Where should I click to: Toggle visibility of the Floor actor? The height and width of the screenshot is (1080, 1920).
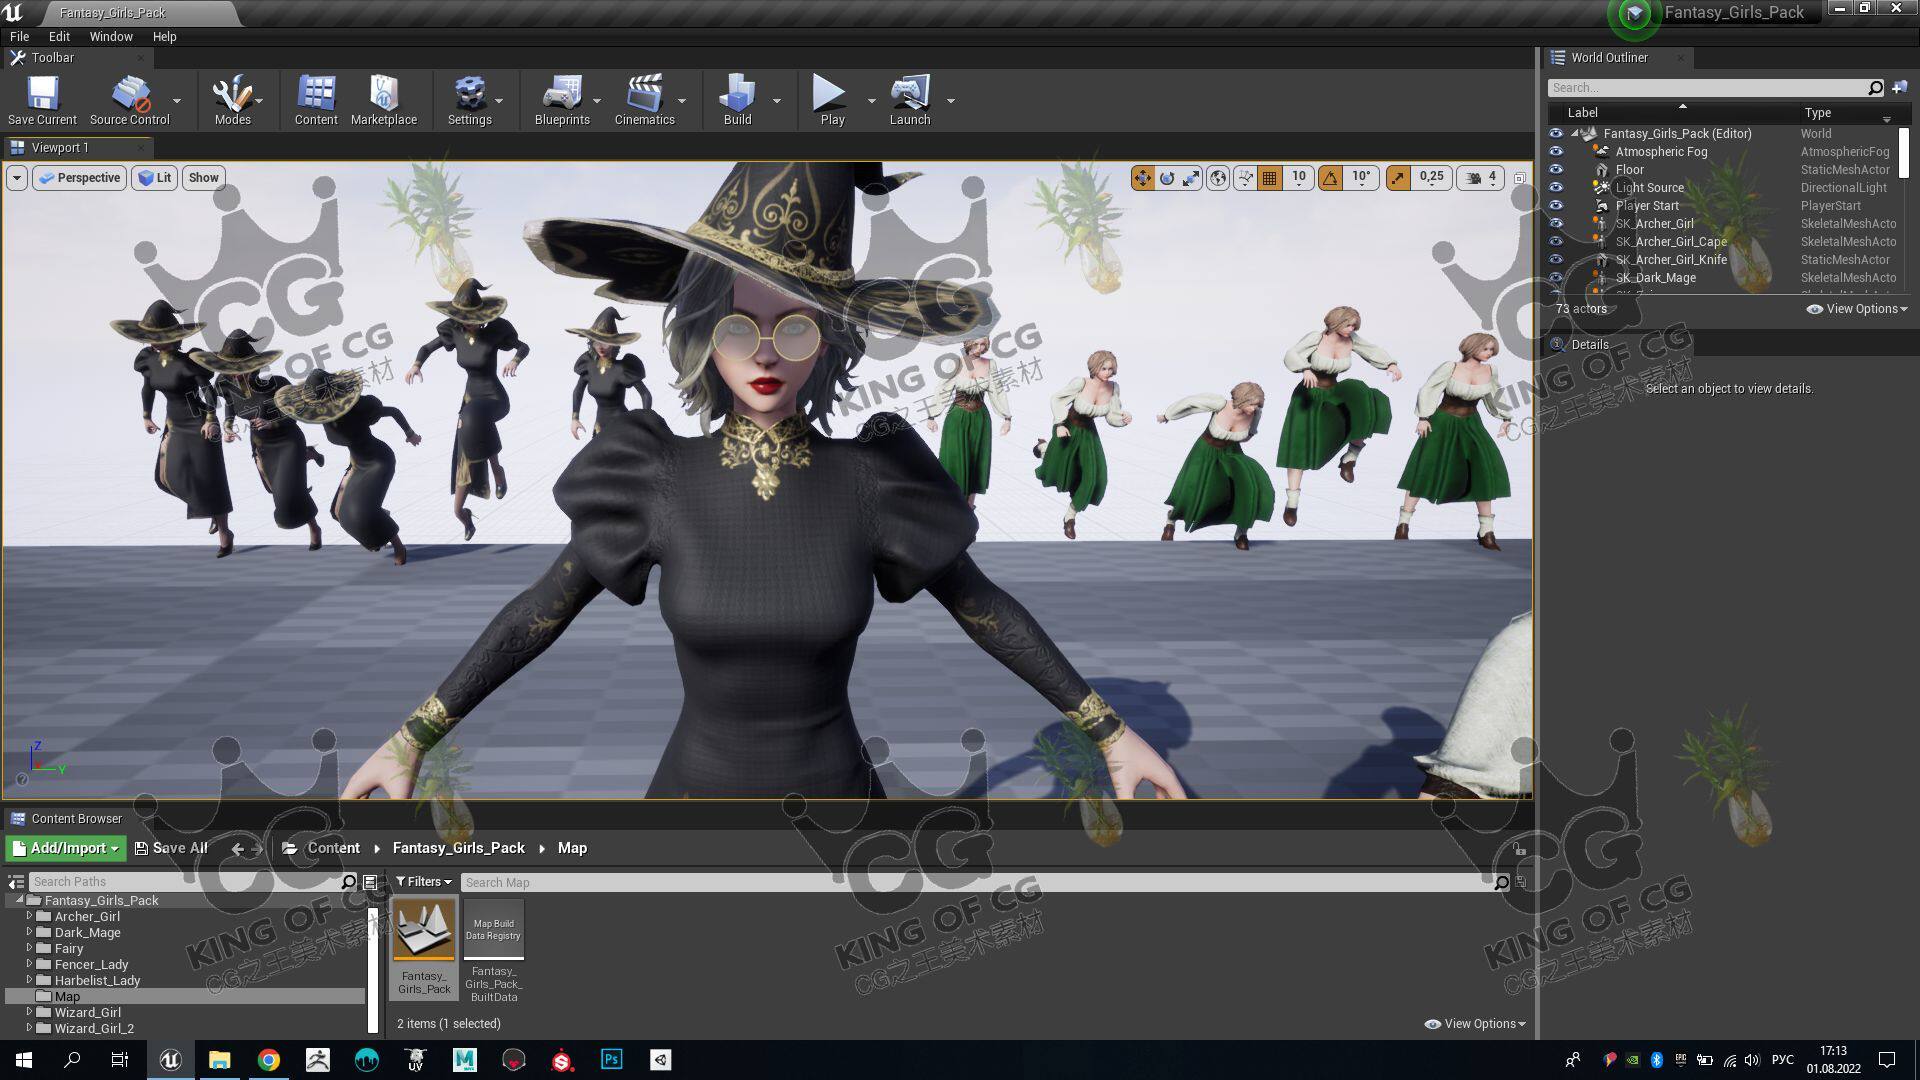(x=1556, y=170)
